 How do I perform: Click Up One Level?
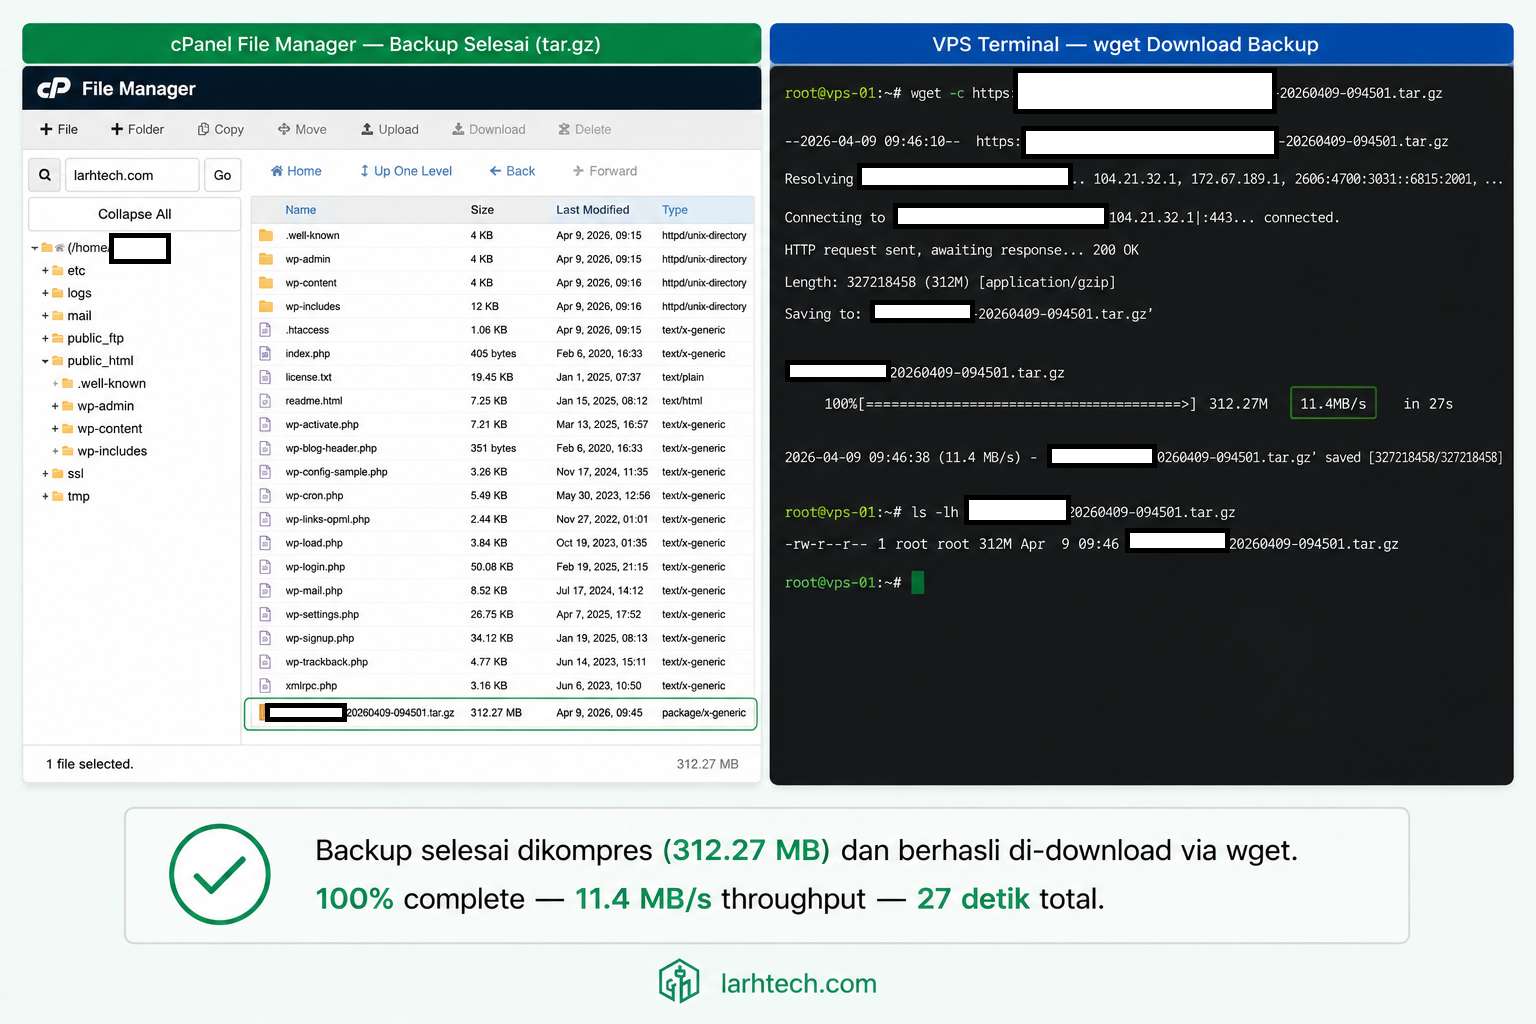(406, 171)
